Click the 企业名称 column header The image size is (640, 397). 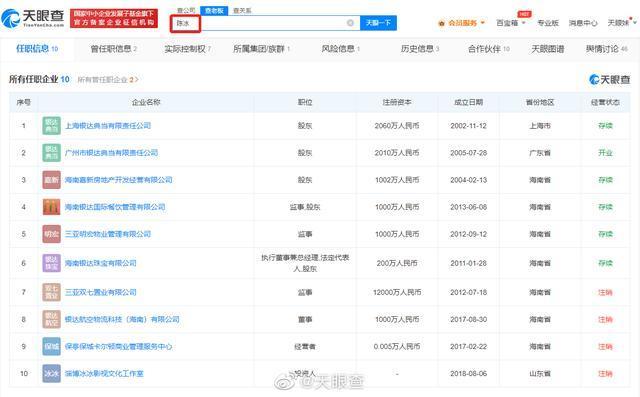146,102
